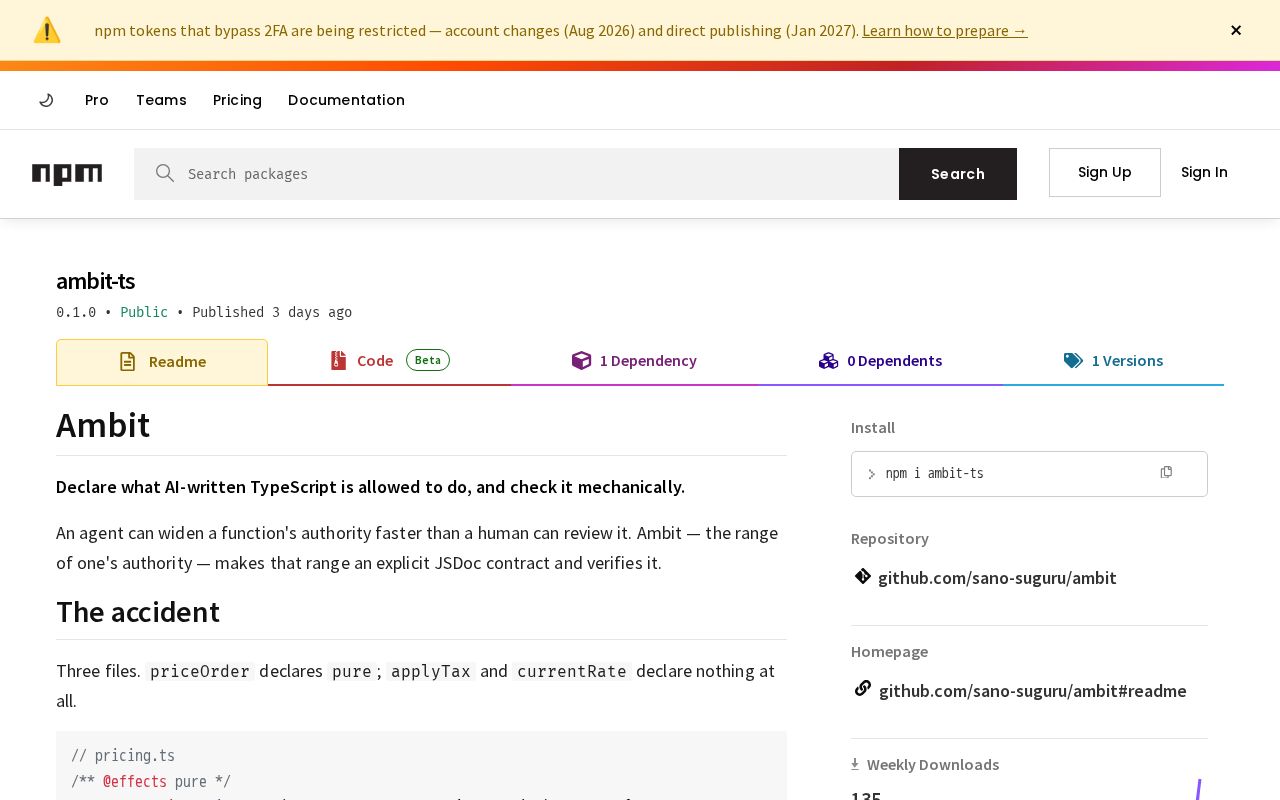Select the Code tab
The image size is (1280, 800).
389,361
